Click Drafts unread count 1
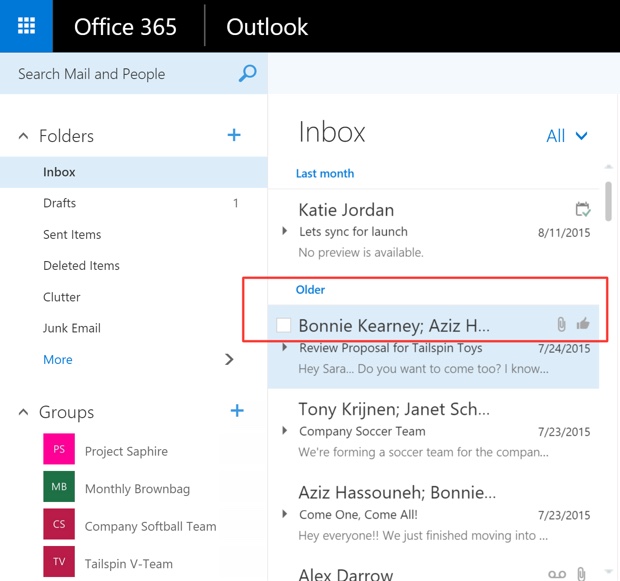Viewport: 620px width, 581px height. (x=236, y=203)
